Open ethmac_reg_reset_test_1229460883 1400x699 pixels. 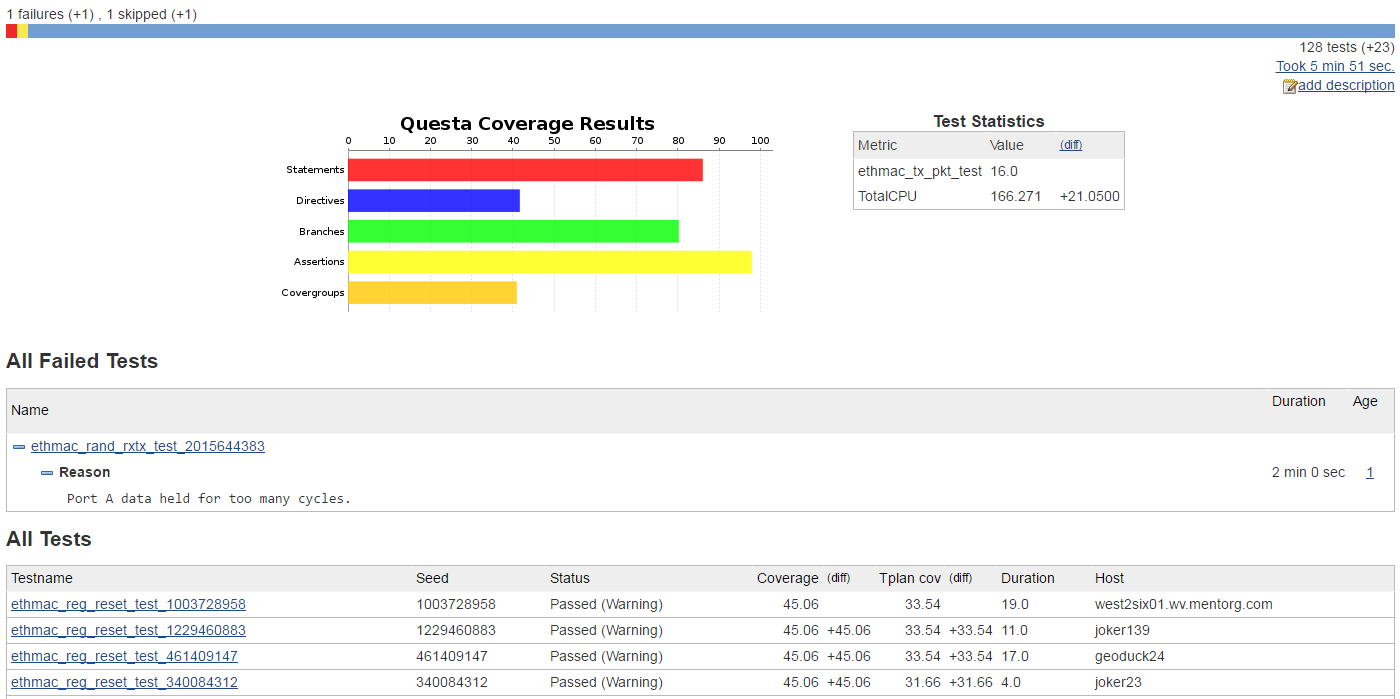point(128,630)
